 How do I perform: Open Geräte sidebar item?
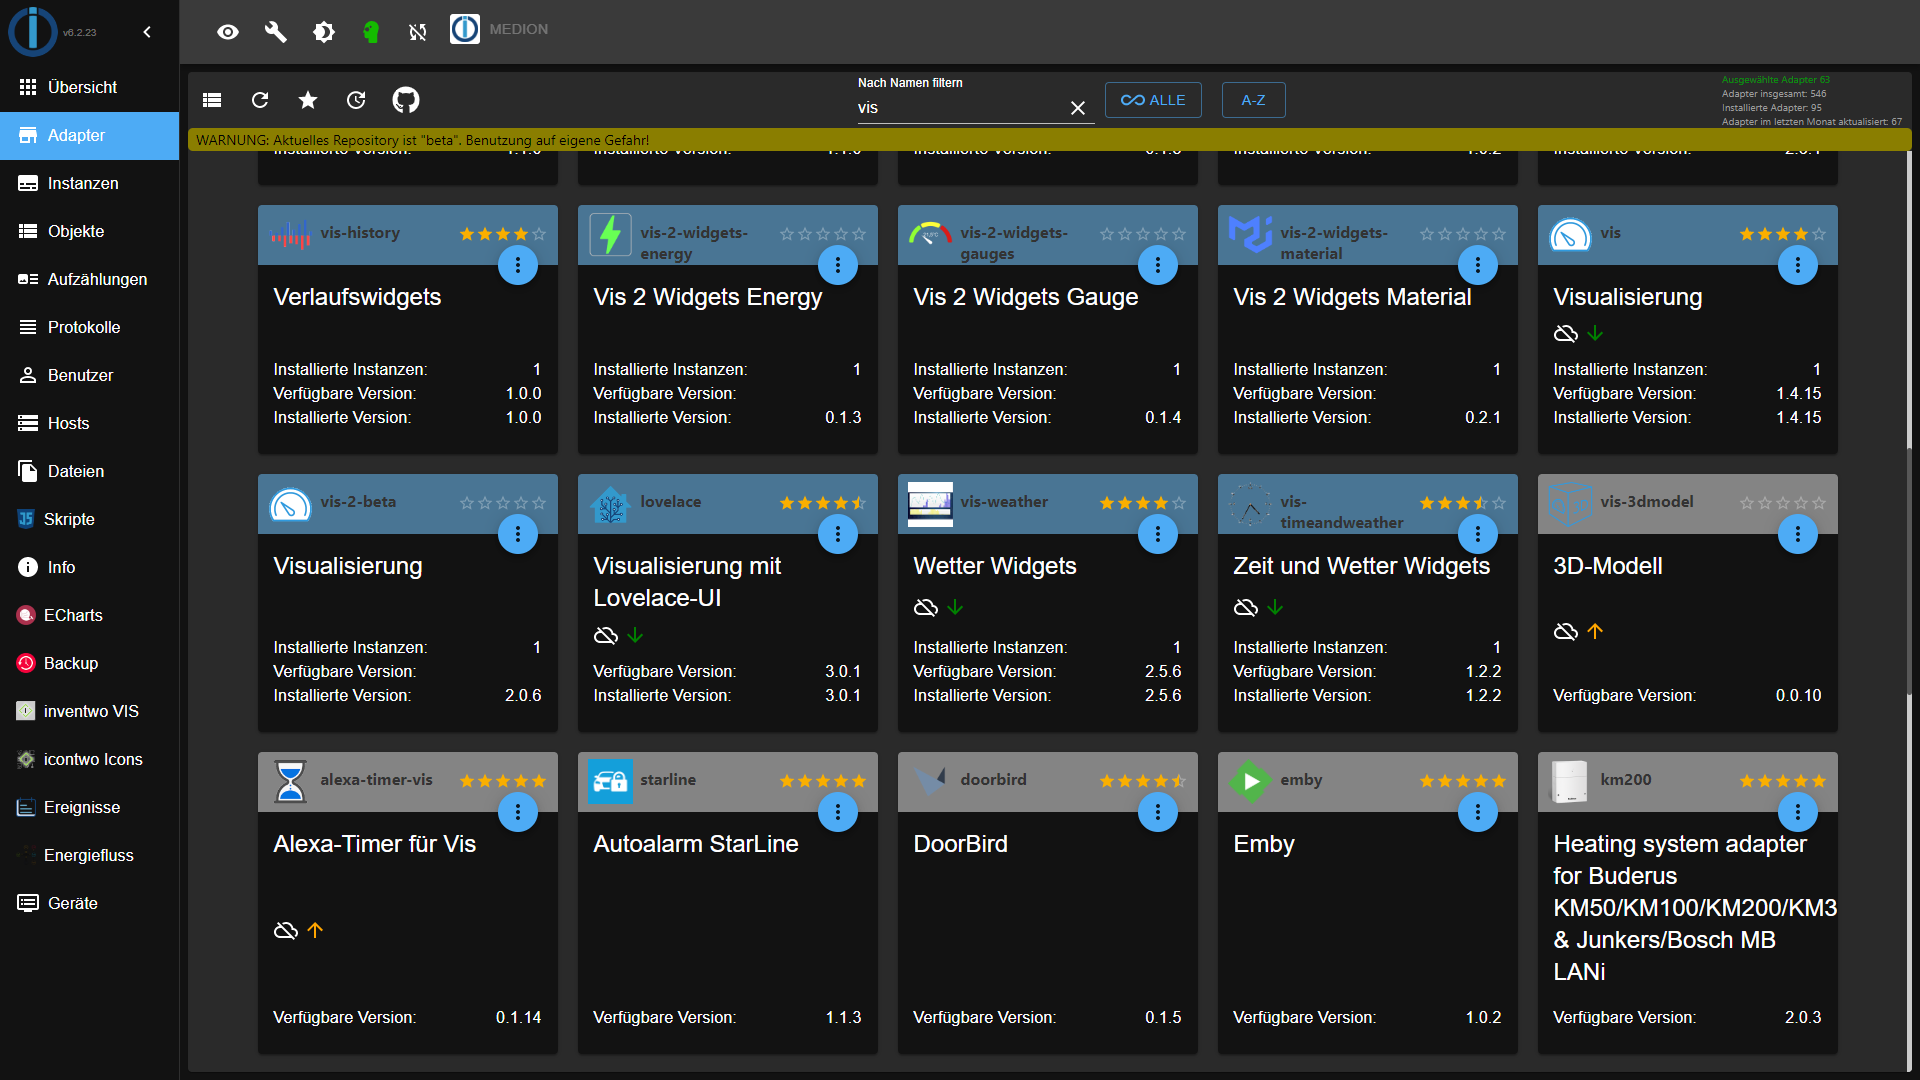(90, 903)
